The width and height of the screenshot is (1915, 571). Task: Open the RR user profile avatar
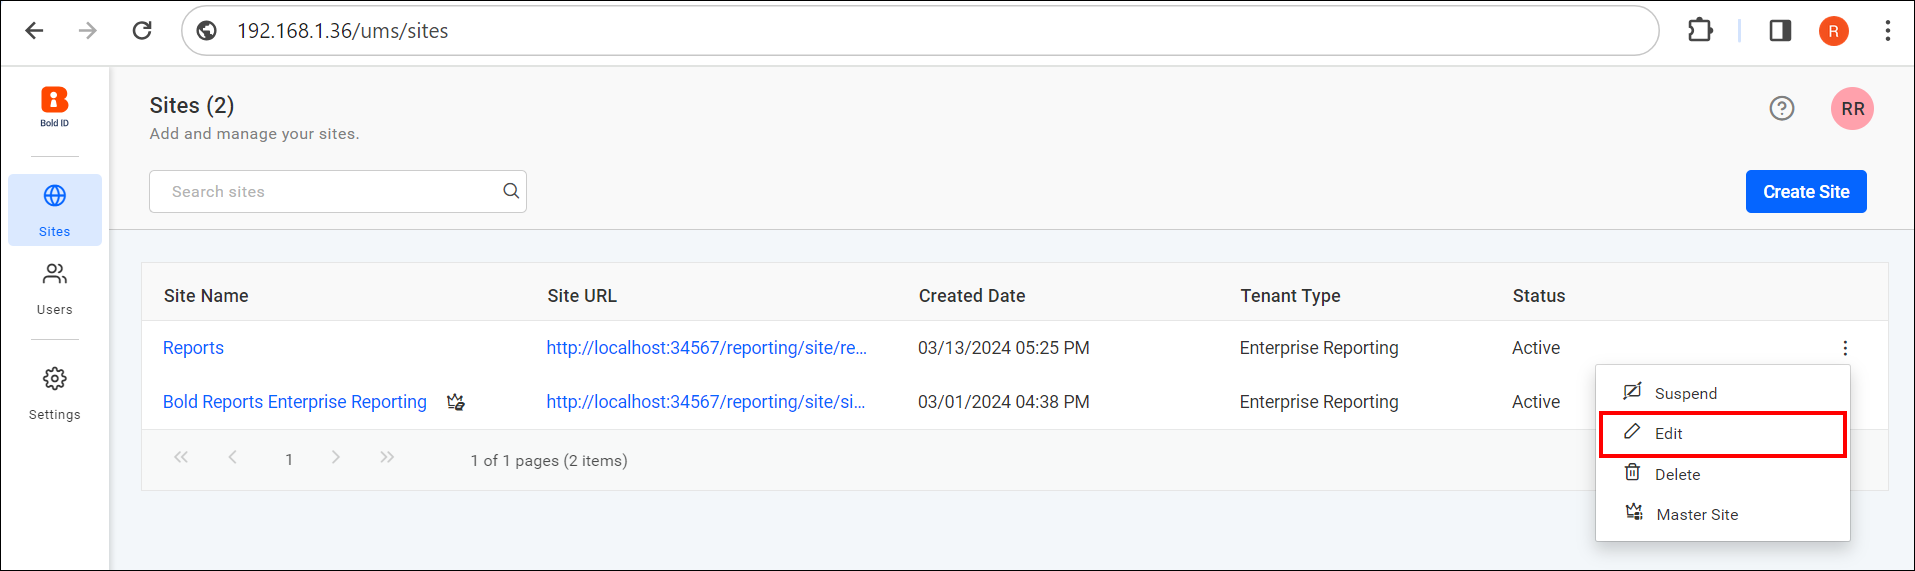coord(1852,108)
